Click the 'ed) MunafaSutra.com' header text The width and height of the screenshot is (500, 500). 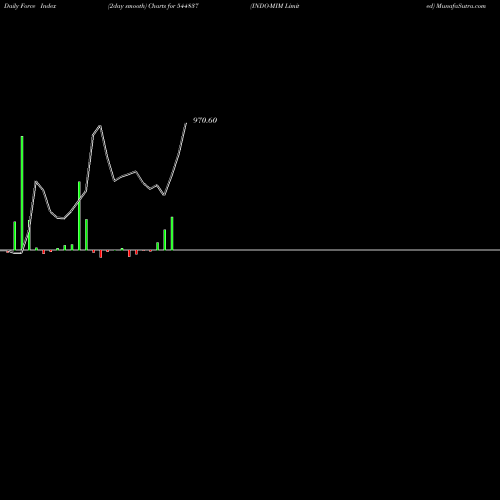(x=456, y=6)
